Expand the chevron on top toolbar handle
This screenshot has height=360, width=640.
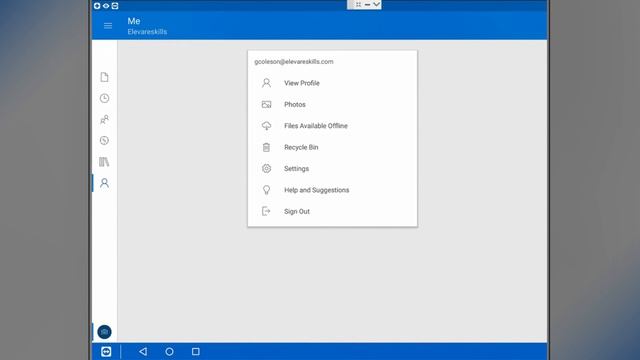(376, 4)
